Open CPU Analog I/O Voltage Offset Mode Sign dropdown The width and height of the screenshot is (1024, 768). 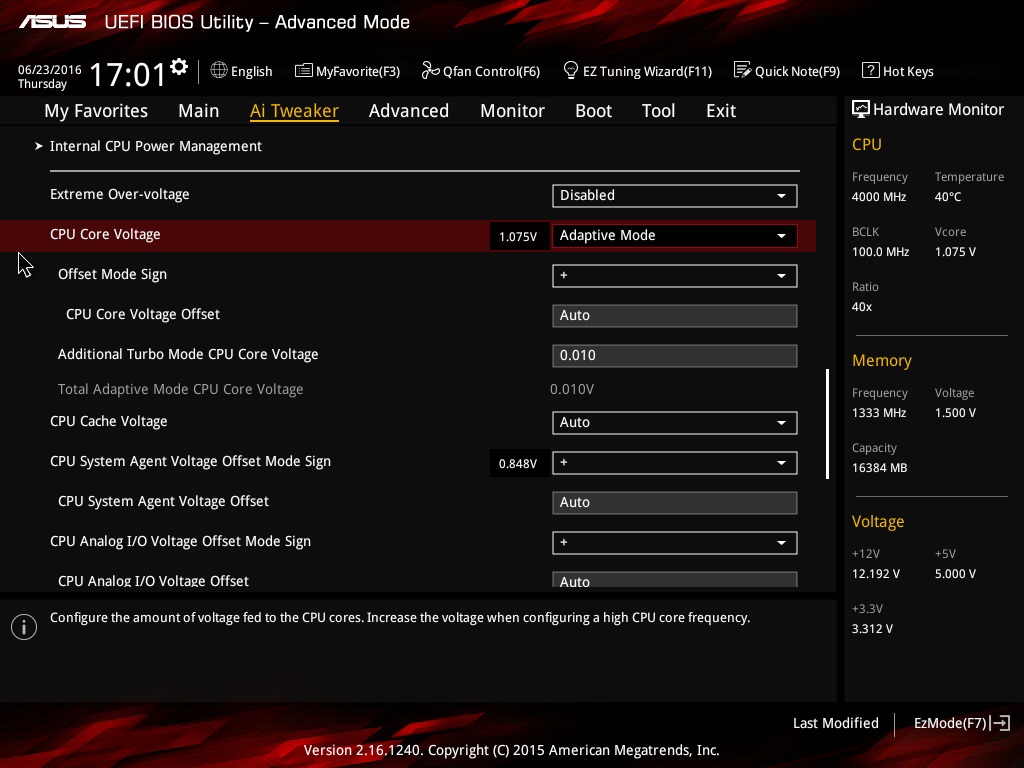(x=675, y=543)
